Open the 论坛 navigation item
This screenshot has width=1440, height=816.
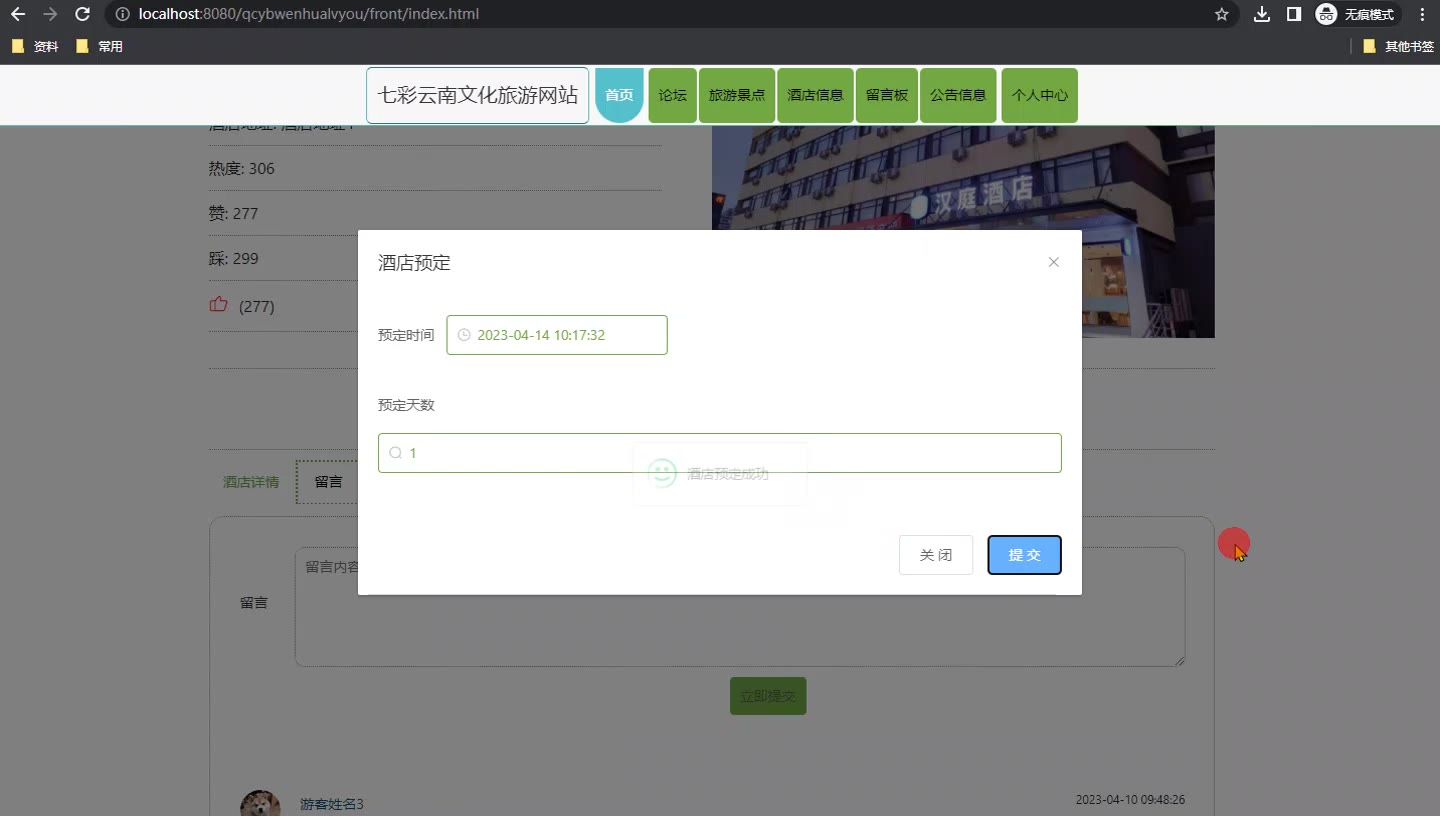[x=672, y=95]
